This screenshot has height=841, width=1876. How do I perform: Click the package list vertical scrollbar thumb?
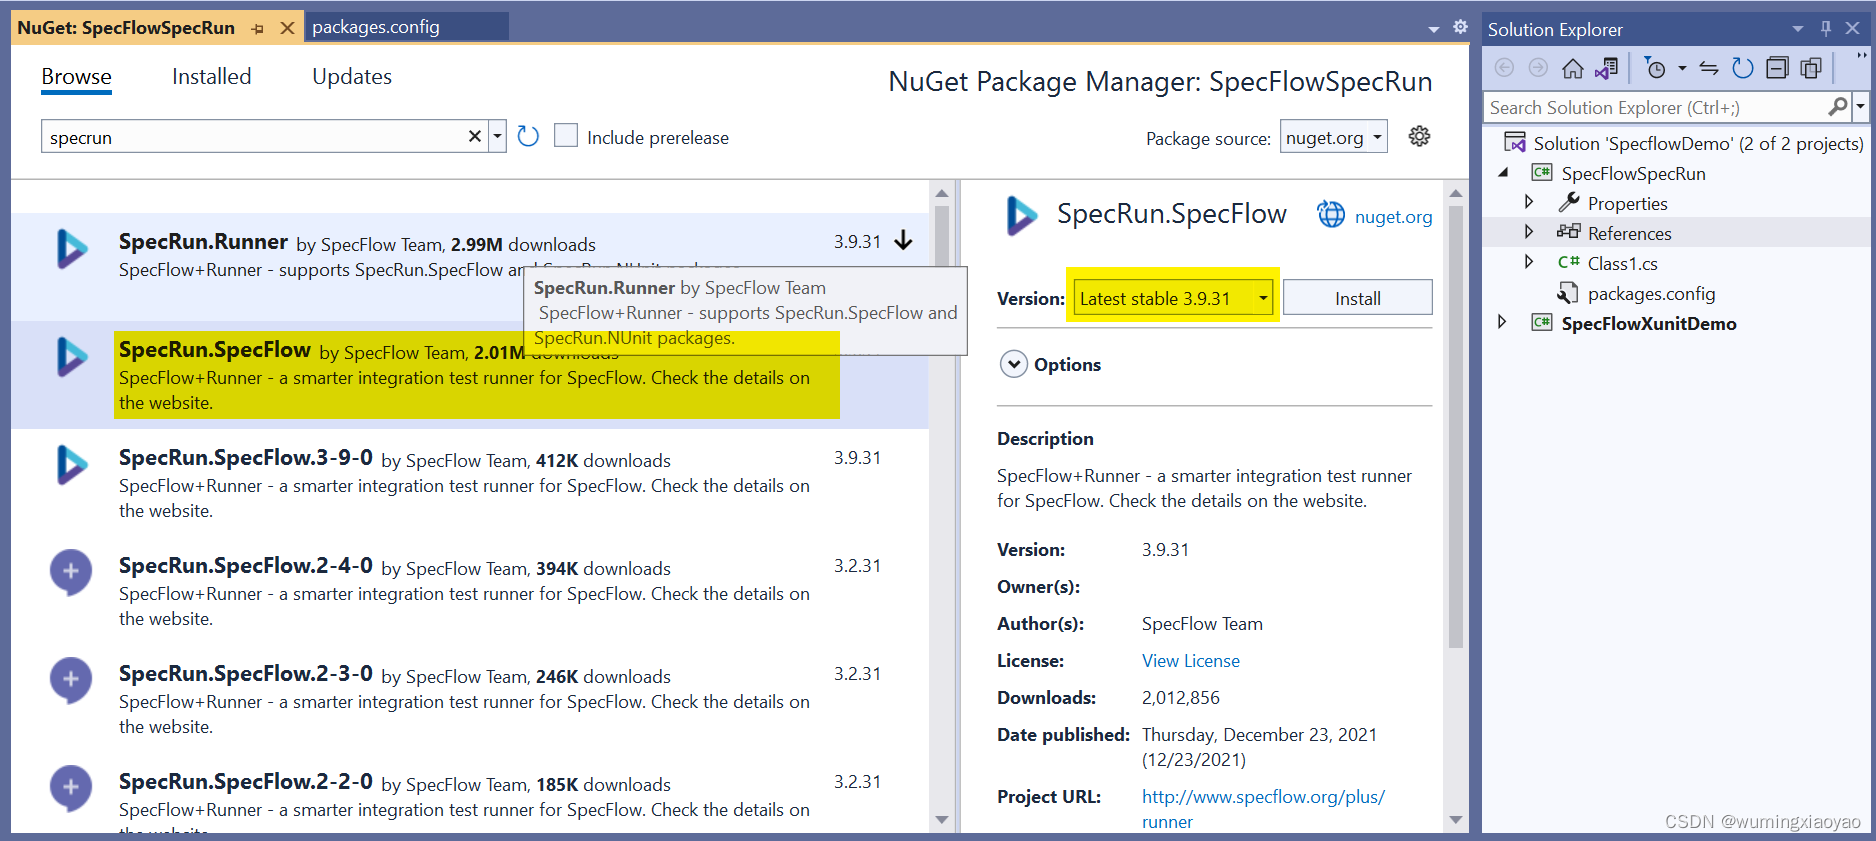coord(942,238)
